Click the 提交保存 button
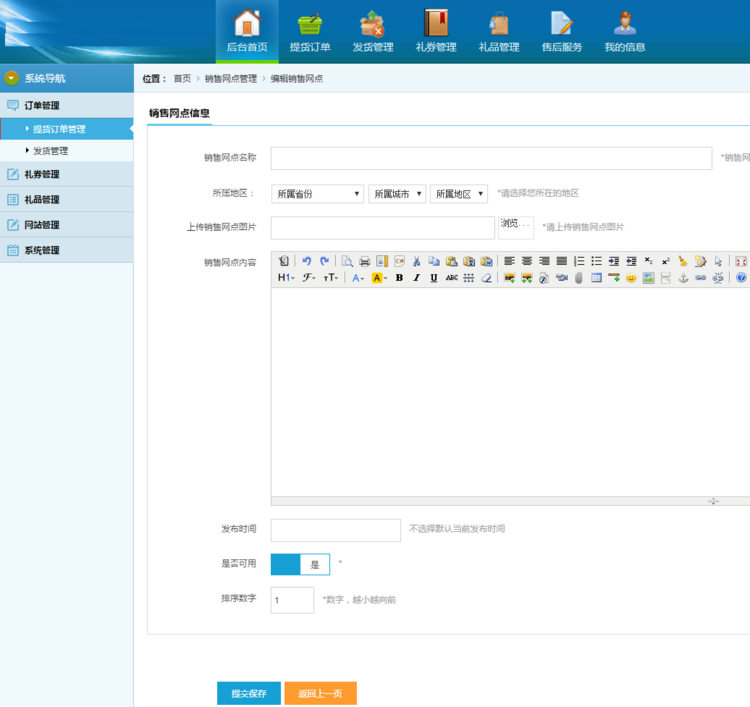Image resolution: width=750 pixels, height=707 pixels. [249, 693]
